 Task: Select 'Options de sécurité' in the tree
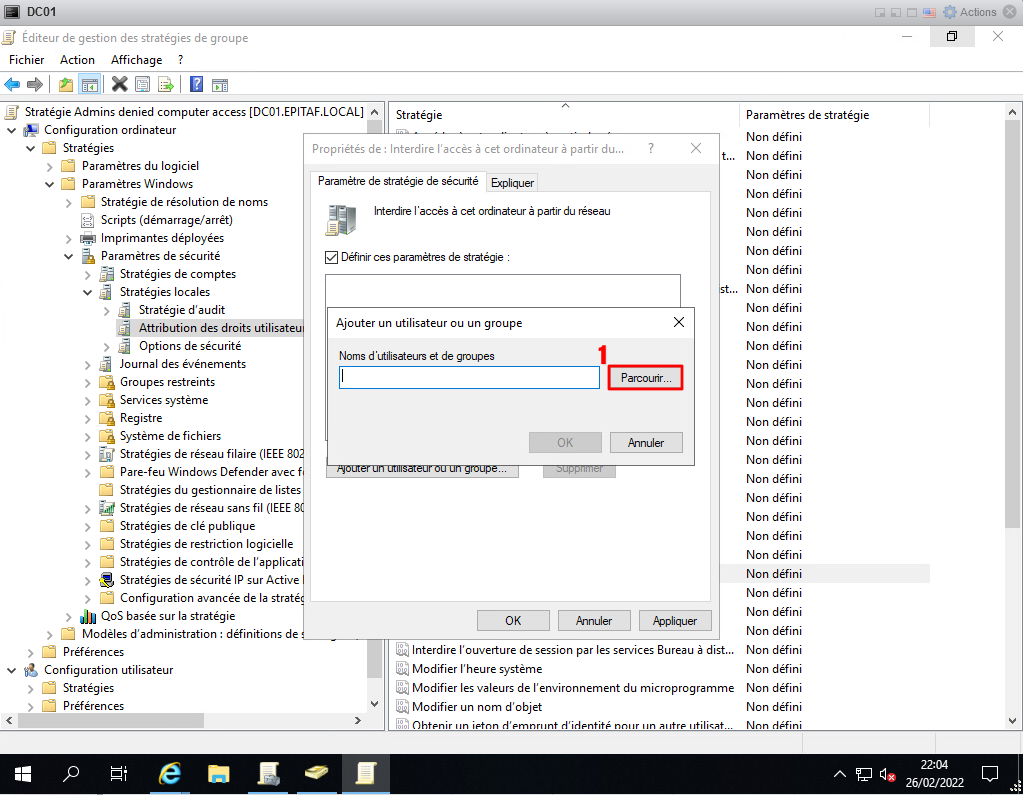[189, 346]
